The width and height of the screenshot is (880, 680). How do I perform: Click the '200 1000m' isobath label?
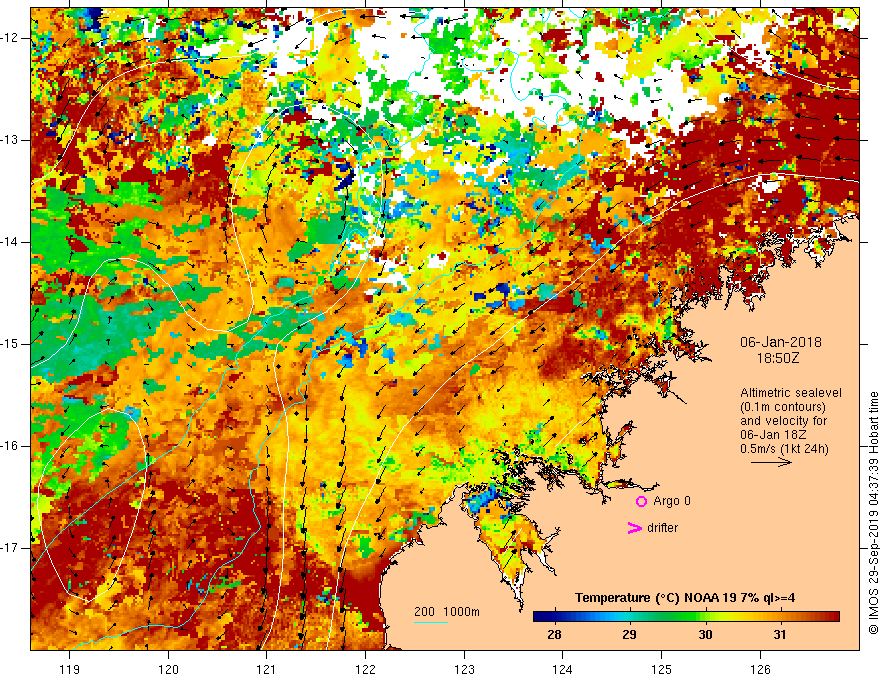(447, 612)
